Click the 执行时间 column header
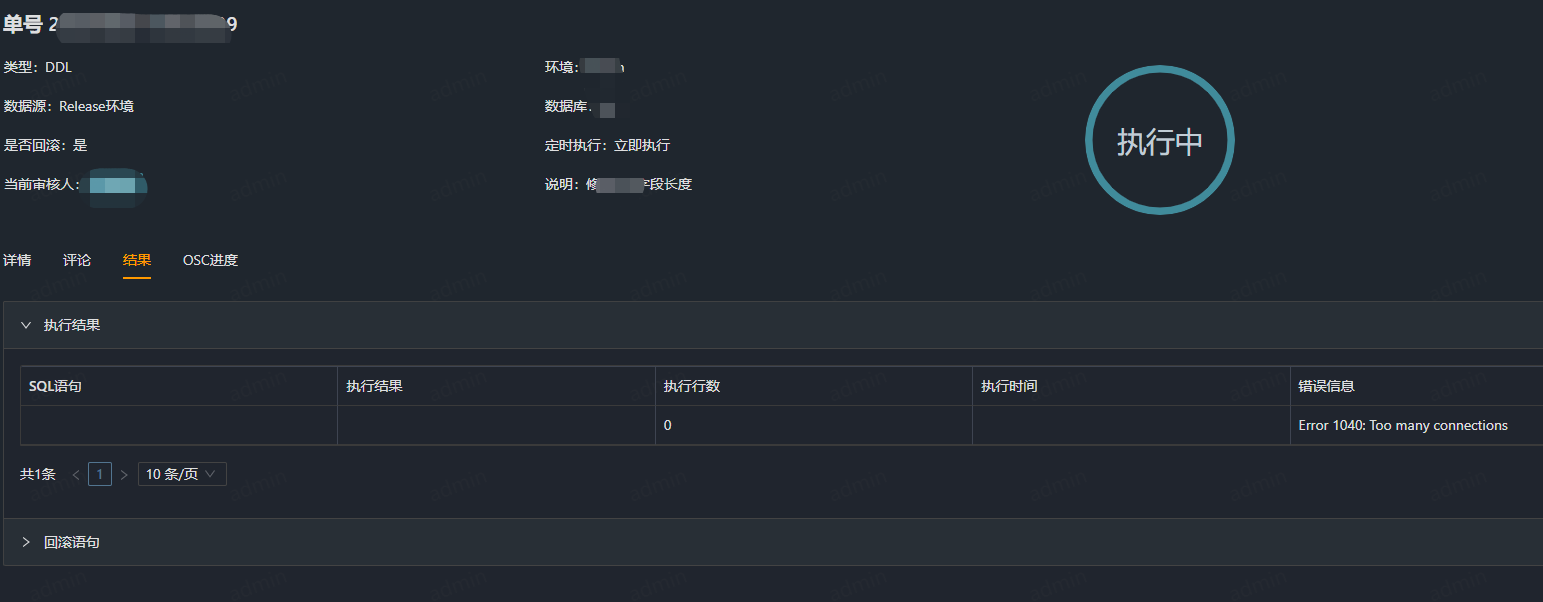This screenshot has width=1543, height=602. (1010, 385)
